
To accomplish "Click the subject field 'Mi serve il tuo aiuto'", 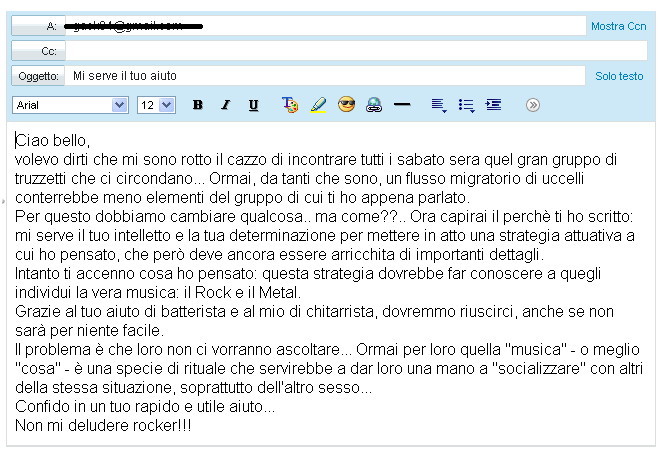I will (x=325, y=76).
